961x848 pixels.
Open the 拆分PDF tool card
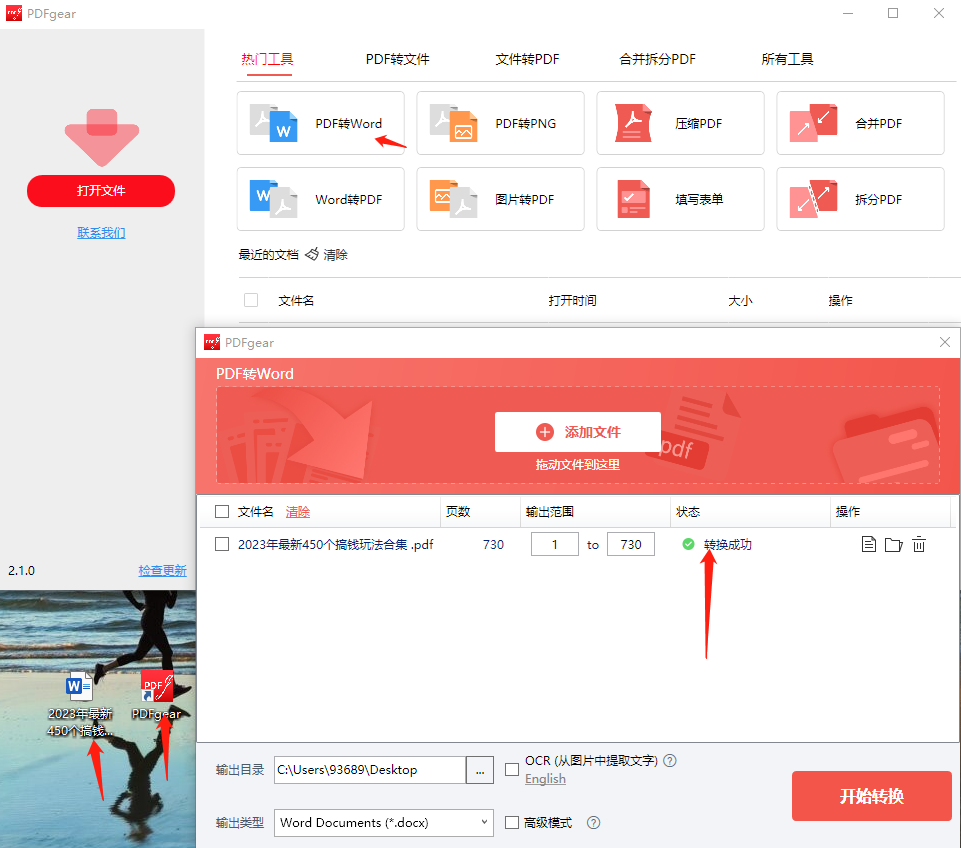(860, 199)
